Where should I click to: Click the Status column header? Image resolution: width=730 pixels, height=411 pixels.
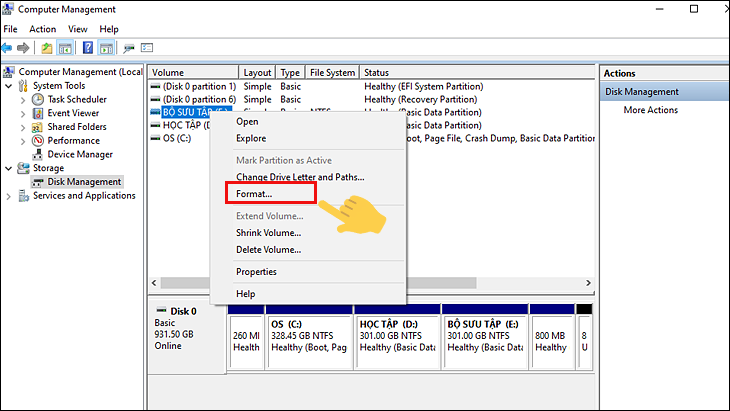click(478, 73)
